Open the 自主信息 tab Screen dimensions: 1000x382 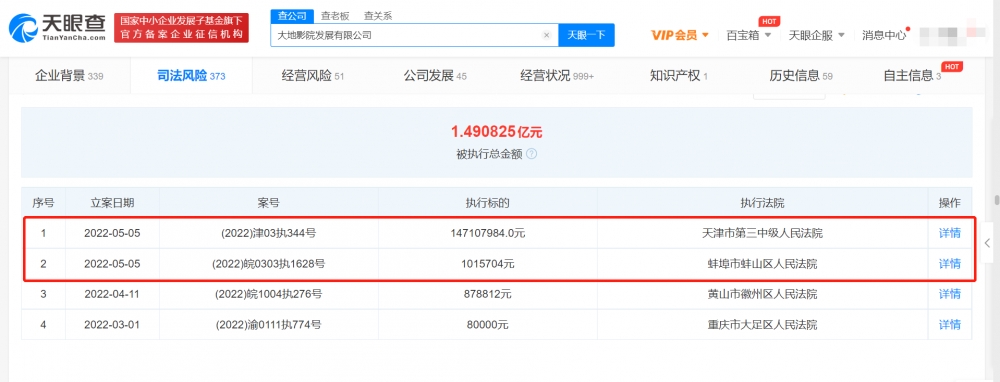click(913, 76)
